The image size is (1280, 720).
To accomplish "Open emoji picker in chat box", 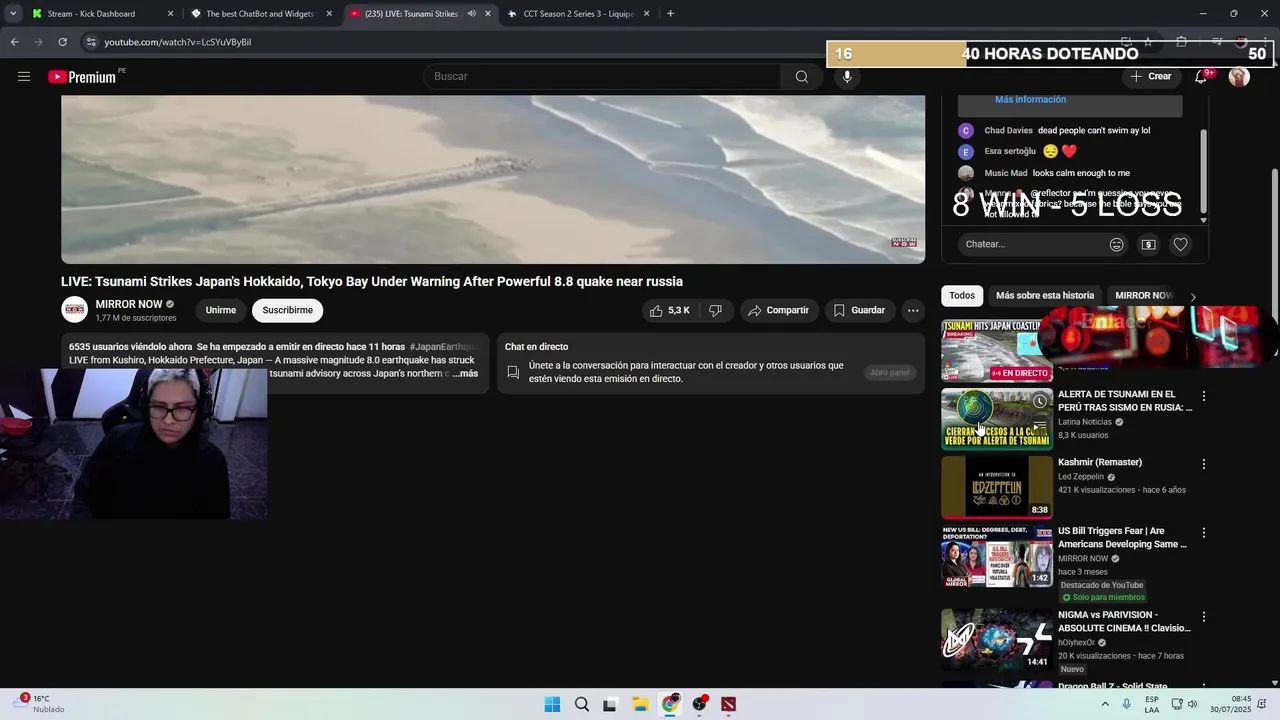I will 1117,244.
